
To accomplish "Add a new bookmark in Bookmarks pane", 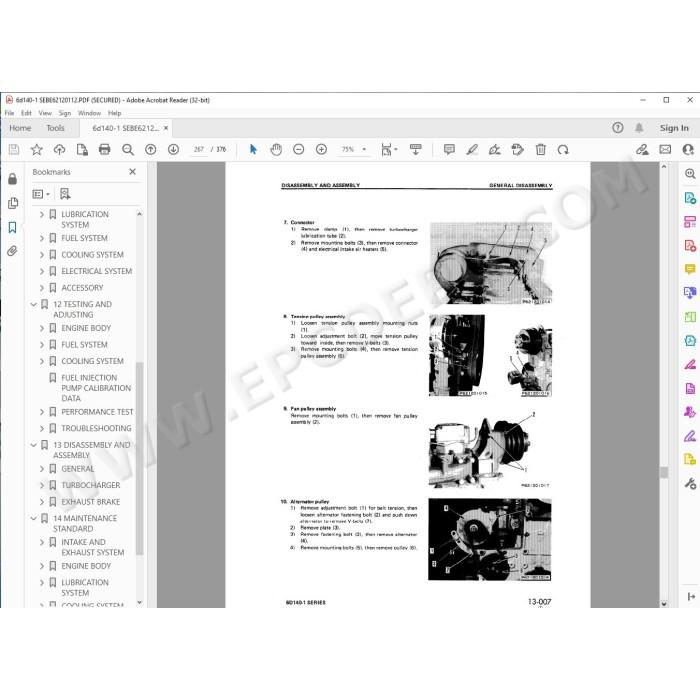I will click(65, 194).
